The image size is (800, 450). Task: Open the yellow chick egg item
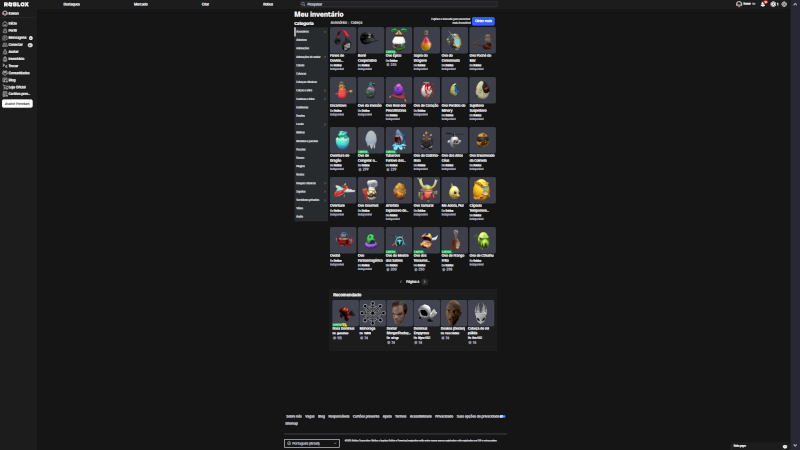click(454, 190)
